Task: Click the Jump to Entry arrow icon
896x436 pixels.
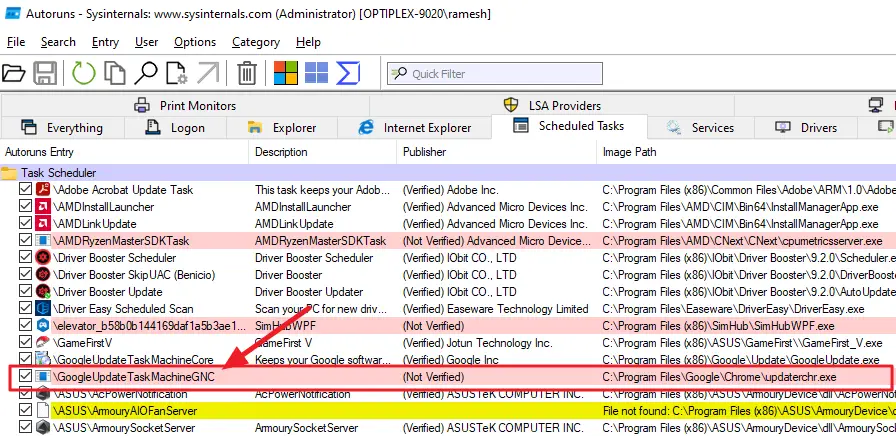Action: point(208,73)
